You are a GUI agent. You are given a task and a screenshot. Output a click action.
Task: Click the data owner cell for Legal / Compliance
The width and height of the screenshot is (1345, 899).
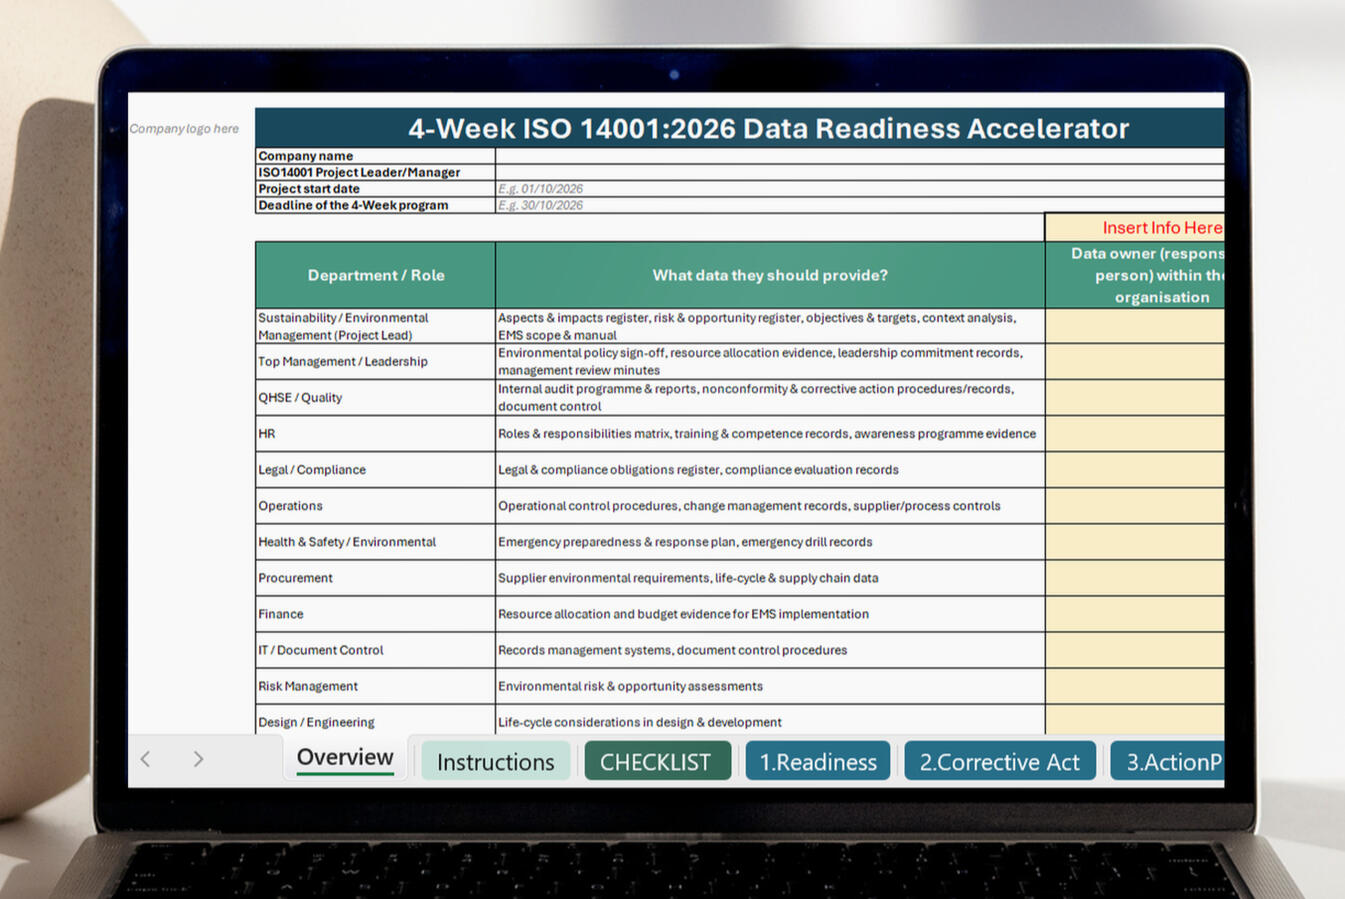(x=1135, y=470)
